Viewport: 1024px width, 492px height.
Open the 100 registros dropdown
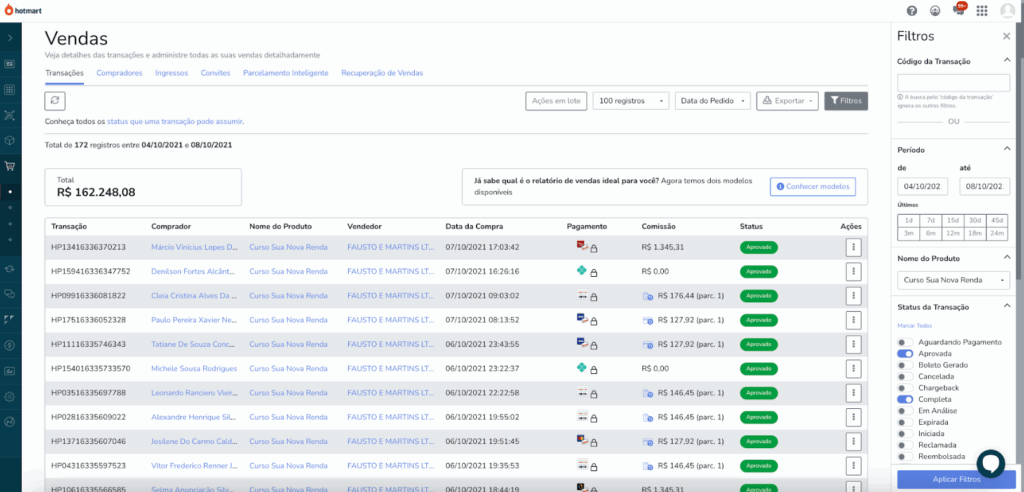[631, 101]
